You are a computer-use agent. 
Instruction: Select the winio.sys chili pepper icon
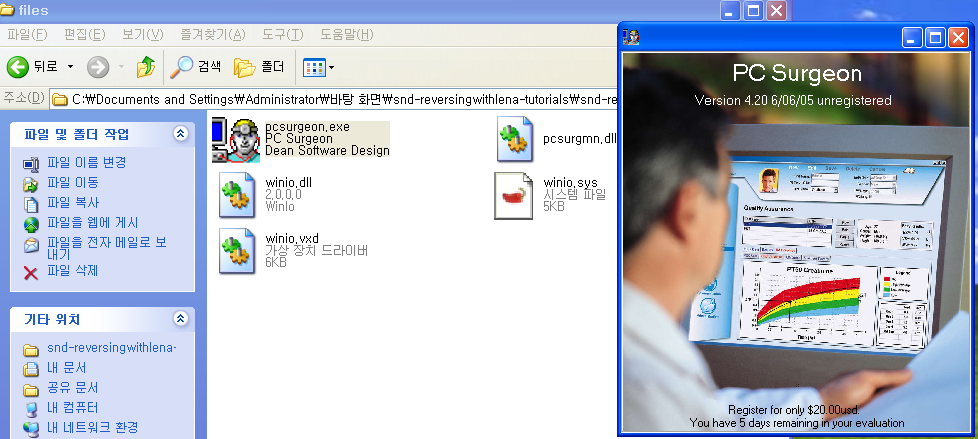pos(513,196)
